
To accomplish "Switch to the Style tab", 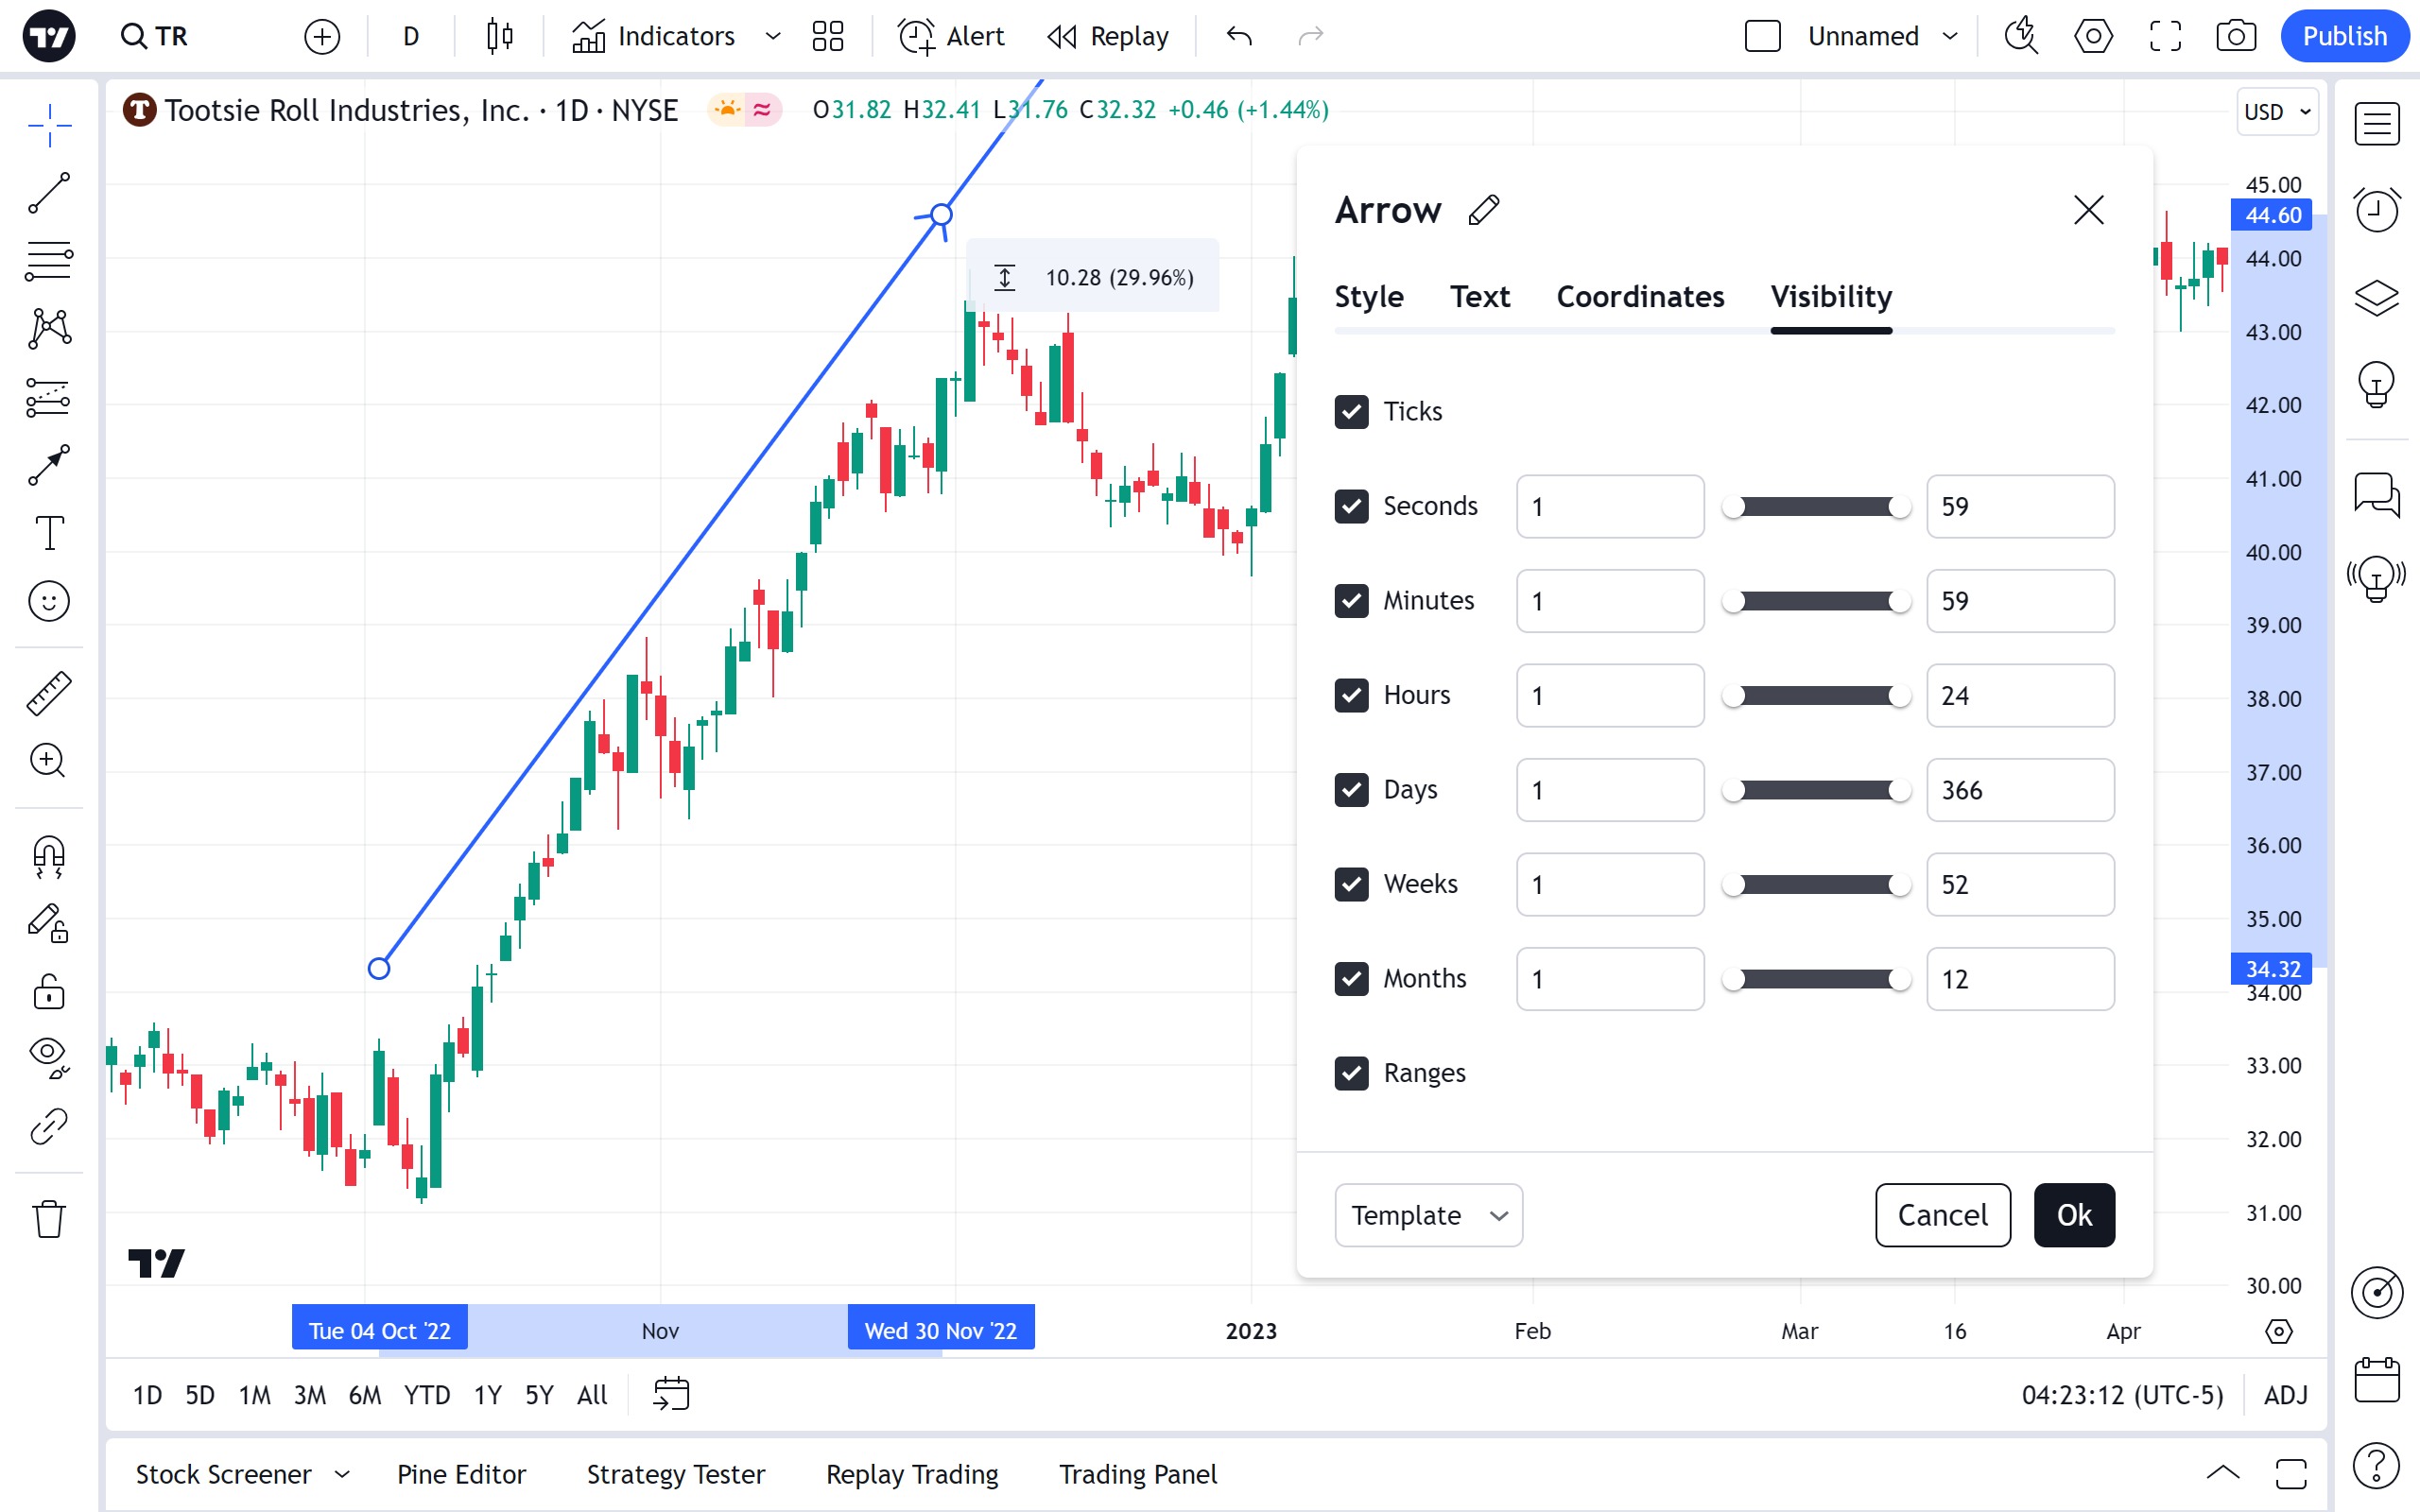I will (x=1369, y=297).
